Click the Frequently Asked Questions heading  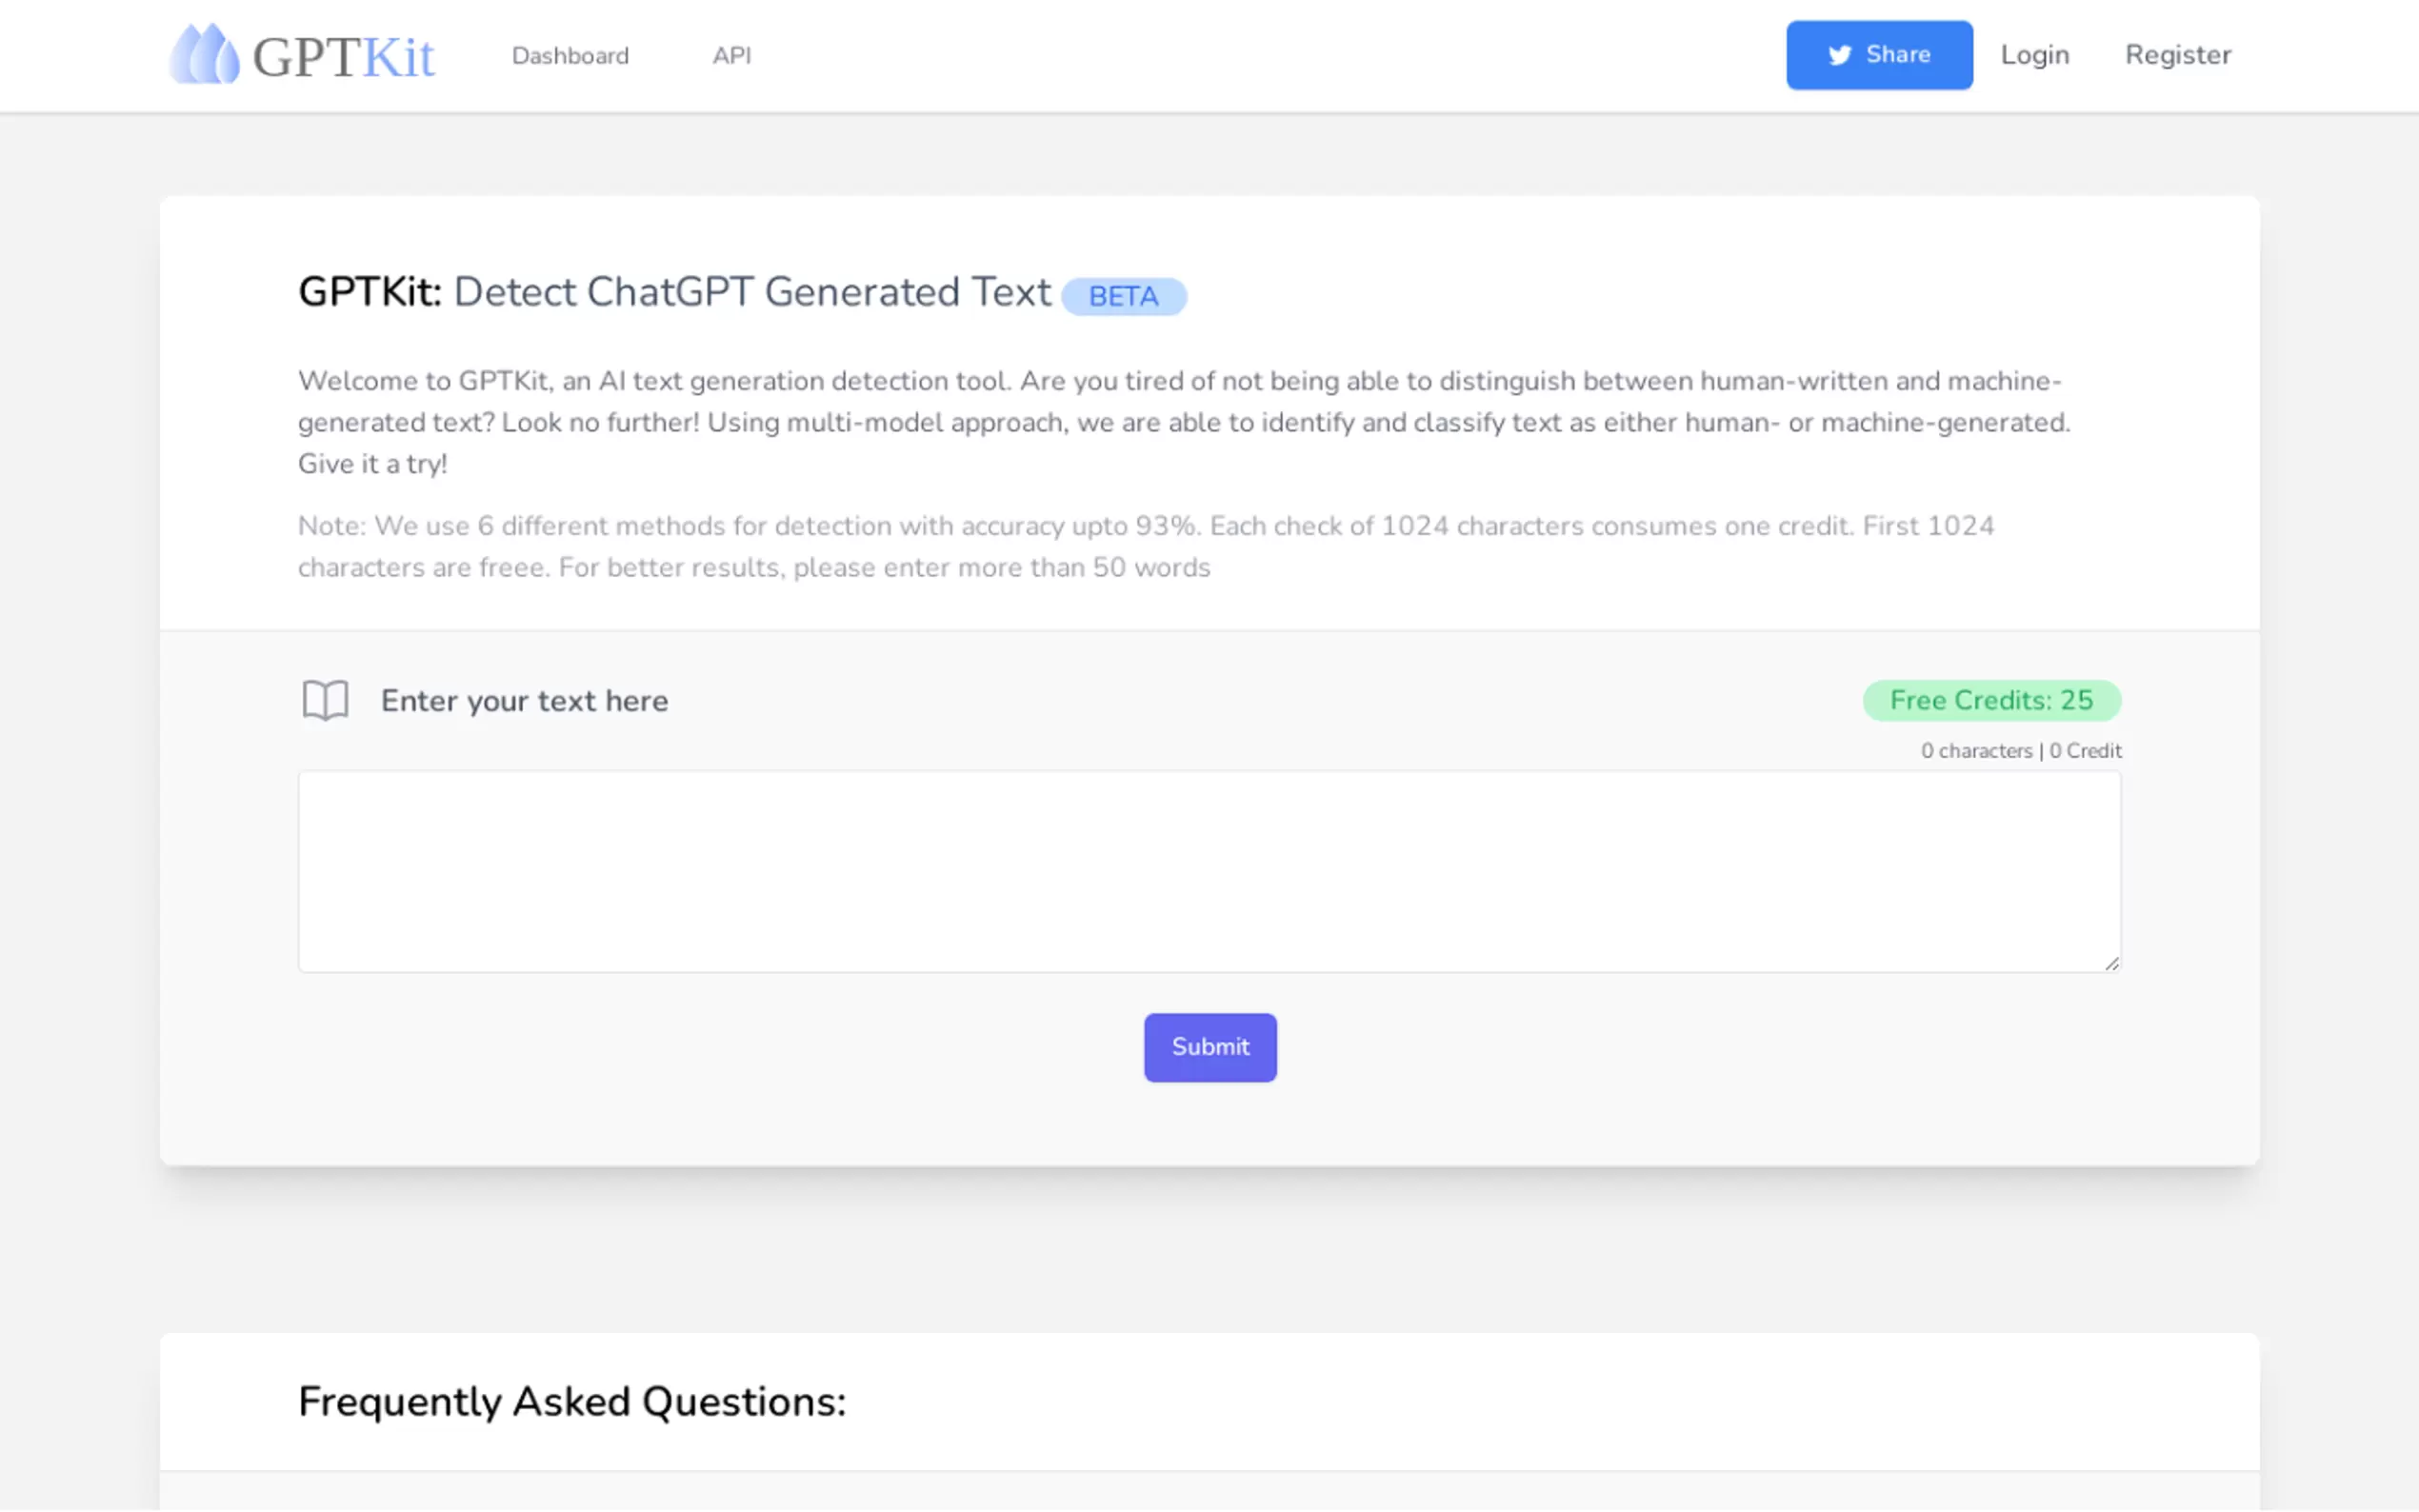point(572,1401)
